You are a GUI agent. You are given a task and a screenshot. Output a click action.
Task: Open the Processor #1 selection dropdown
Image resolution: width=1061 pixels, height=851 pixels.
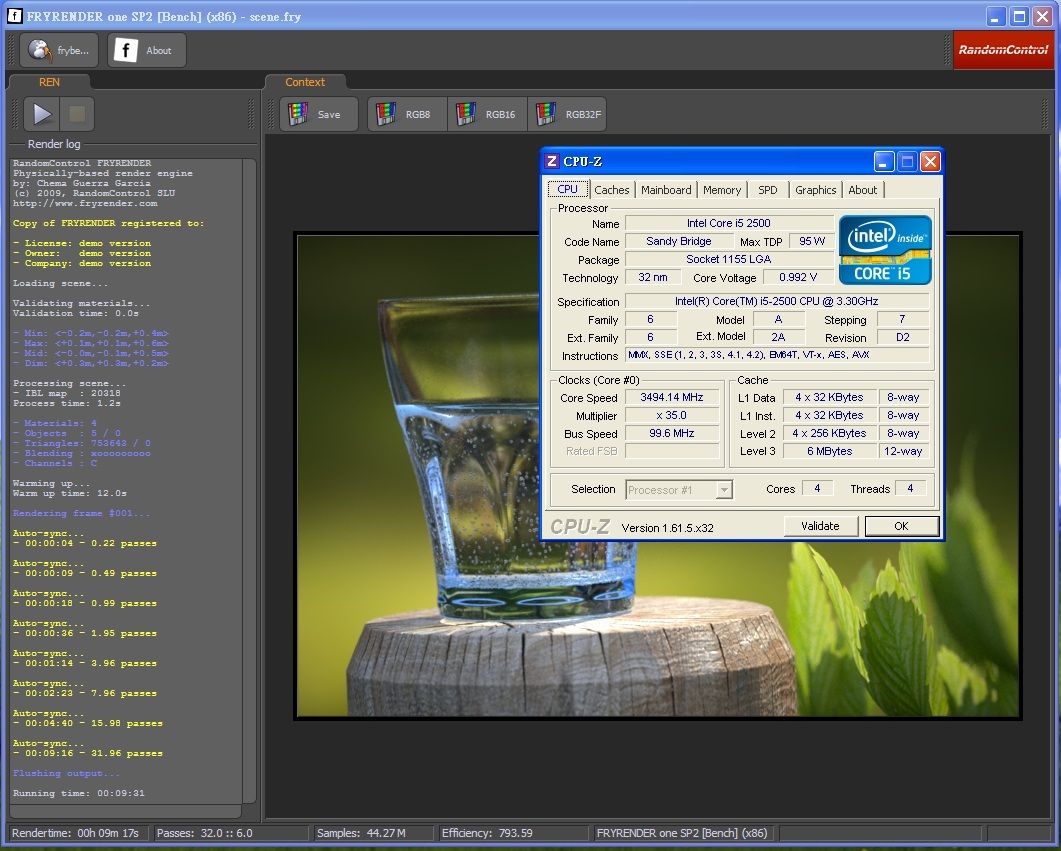(679, 490)
